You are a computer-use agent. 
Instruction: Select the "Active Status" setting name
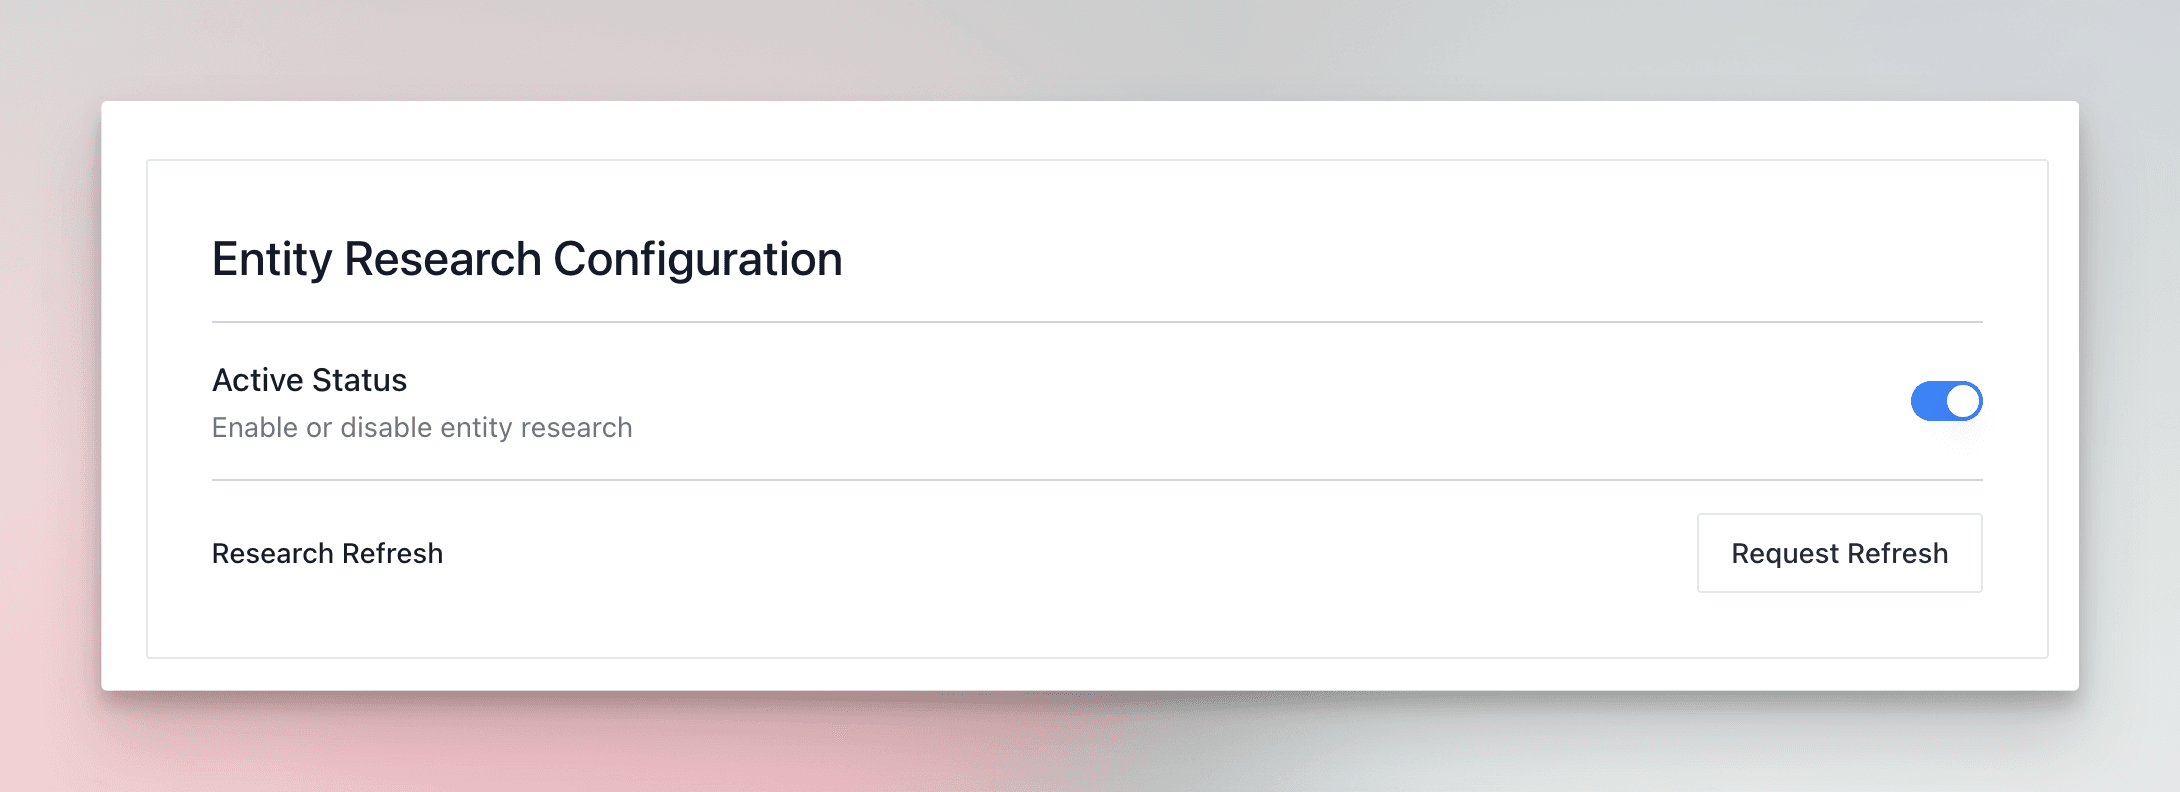pos(309,380)
